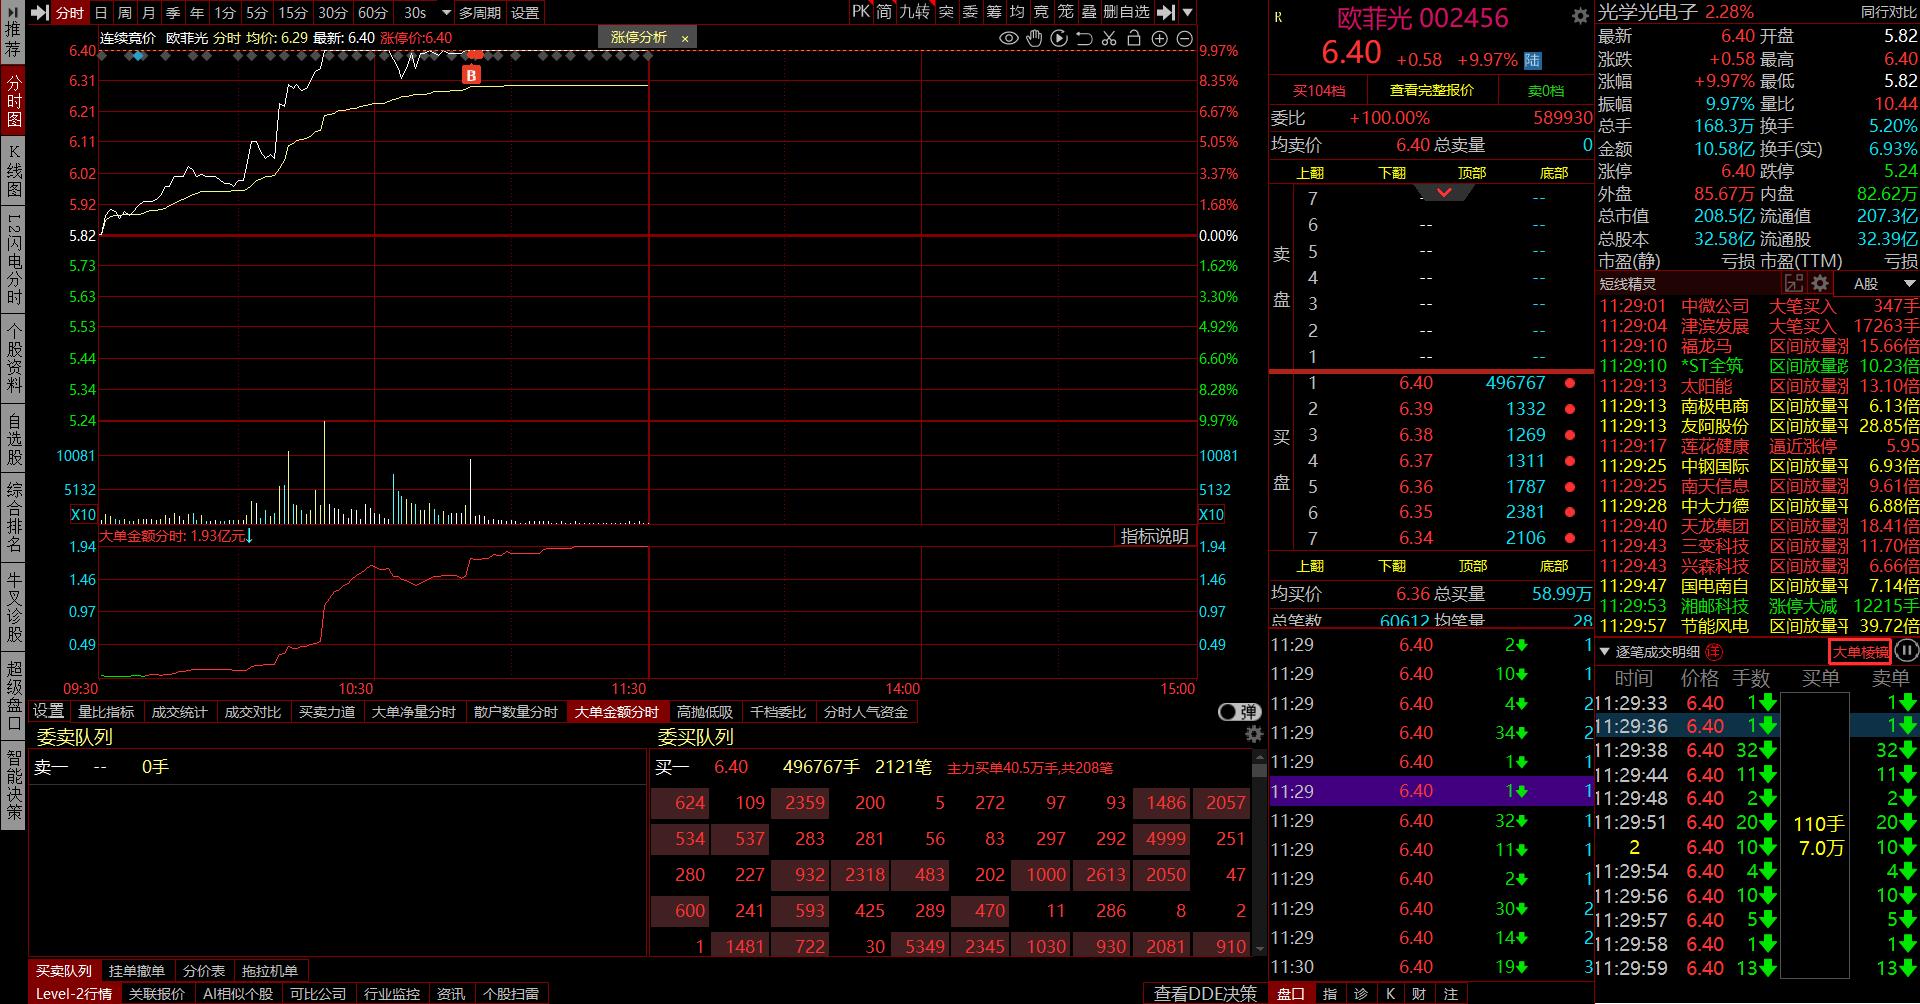Click the red B buy marker on the chart
The width and height of the screenshot is (1920, 1004).
(x=472, y=75)
